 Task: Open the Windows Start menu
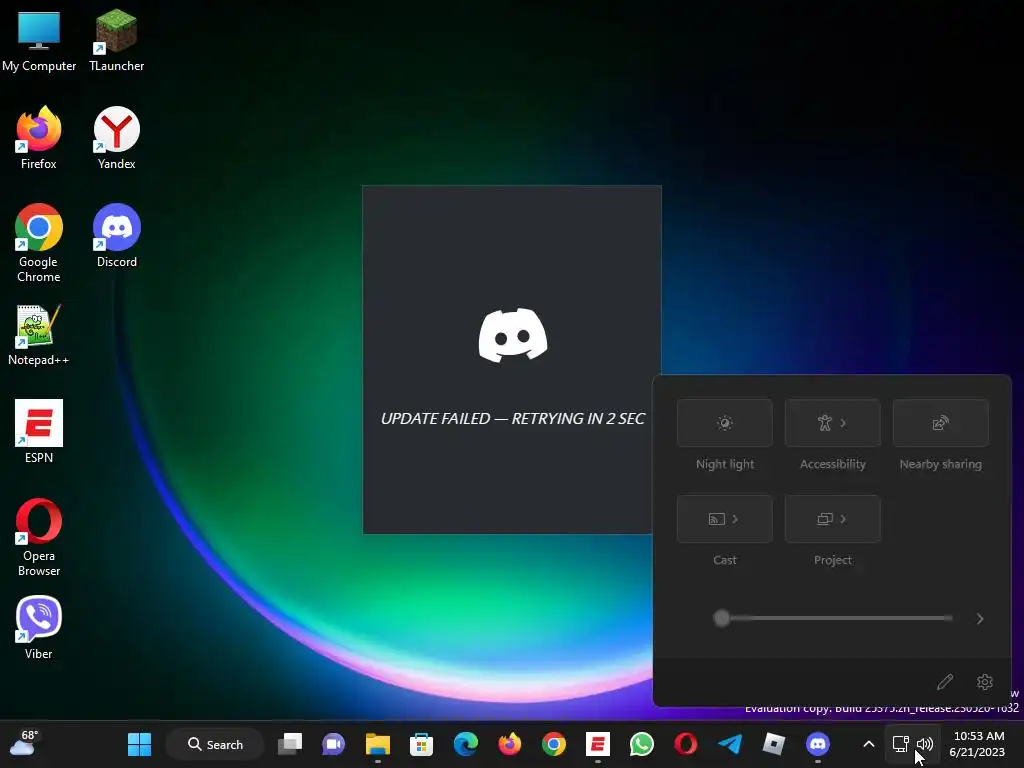click(139, 744)
